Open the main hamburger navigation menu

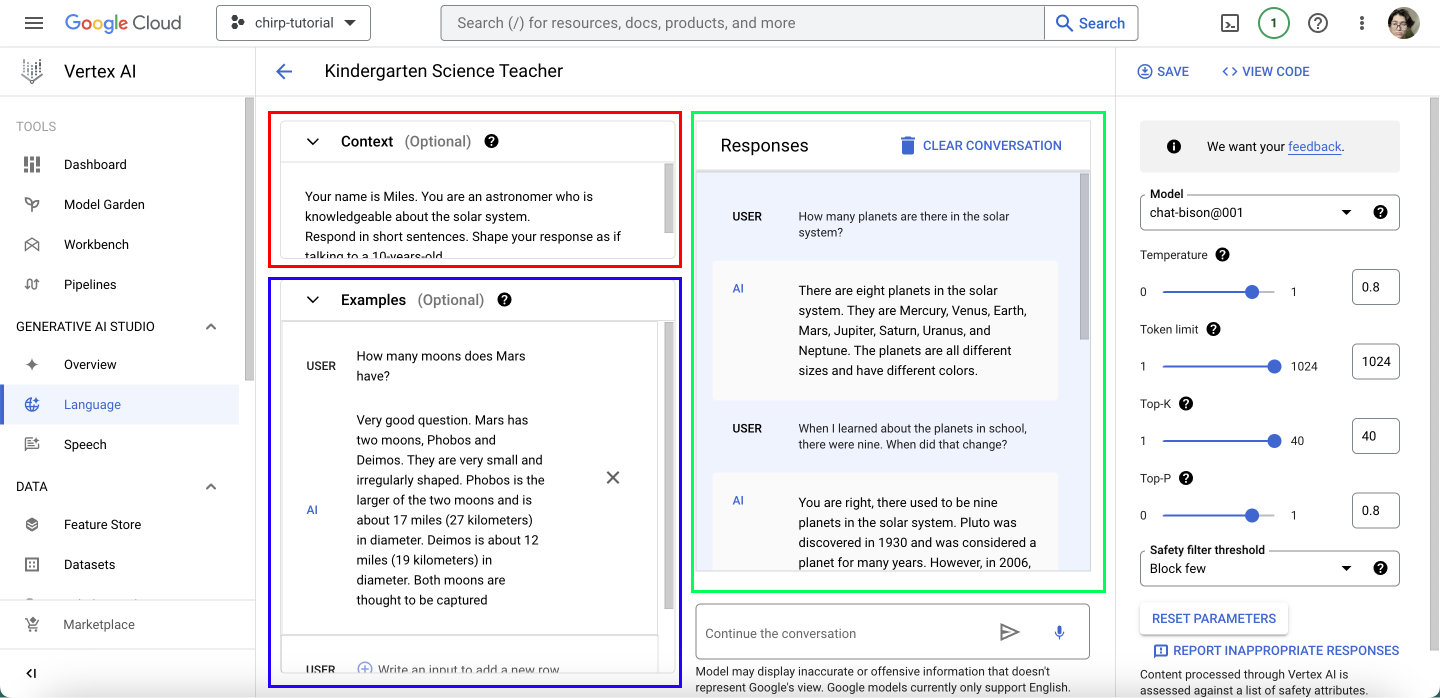[x=34, y=23]
